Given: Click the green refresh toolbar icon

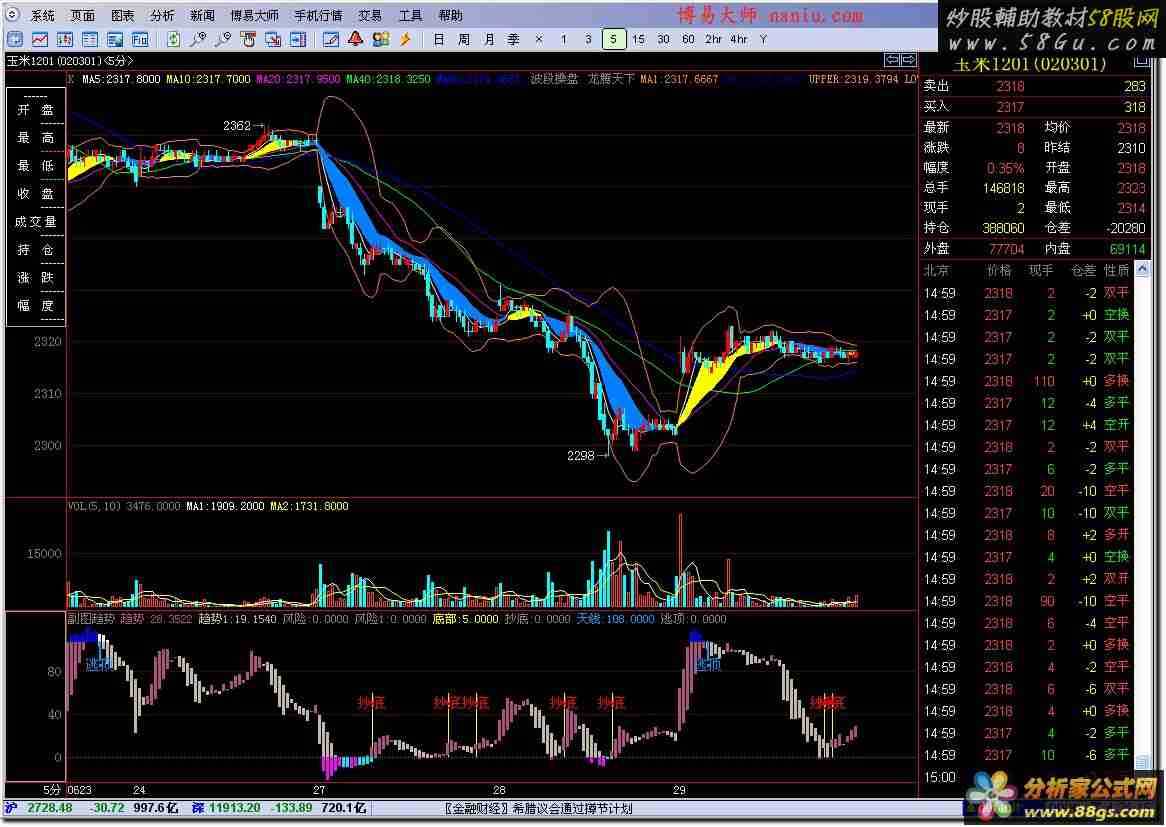Looking at the screenshot, I should point(173,39).
